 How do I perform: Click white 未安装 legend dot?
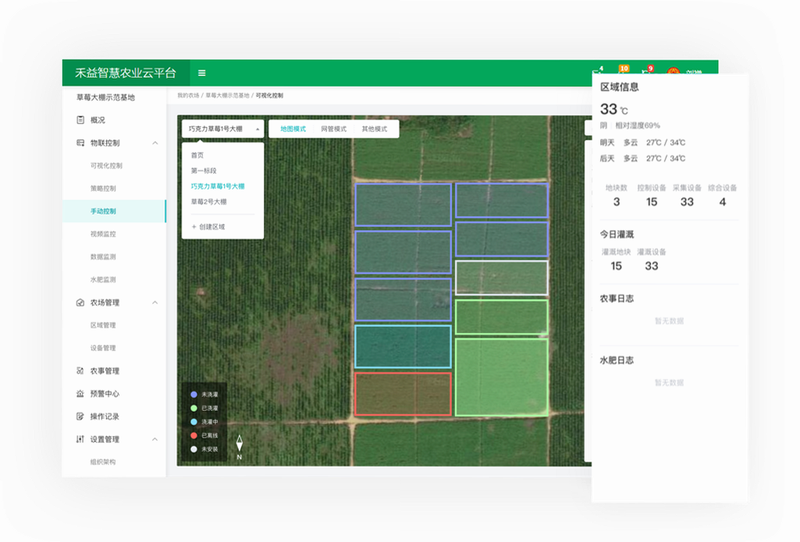[194, 449]
